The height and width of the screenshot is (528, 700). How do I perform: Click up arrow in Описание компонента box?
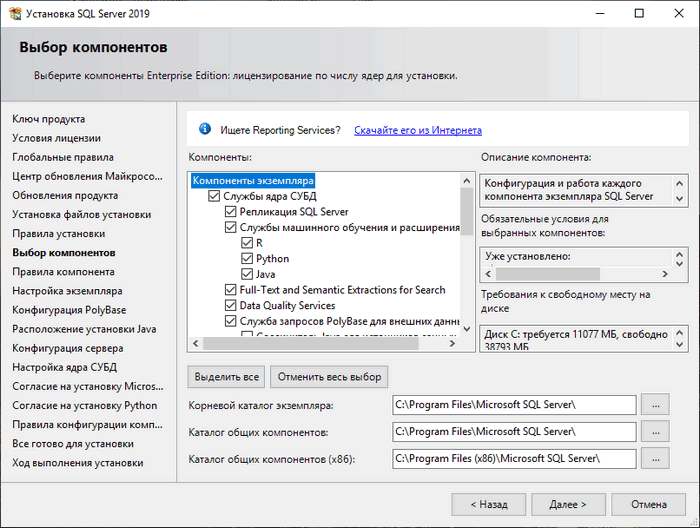pos(679,183)
